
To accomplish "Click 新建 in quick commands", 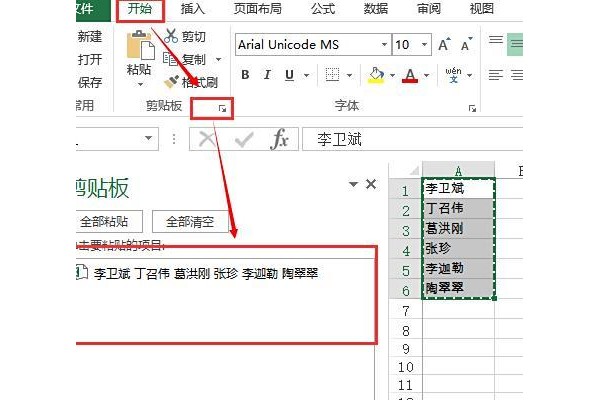I will click(x=90, y=37).
